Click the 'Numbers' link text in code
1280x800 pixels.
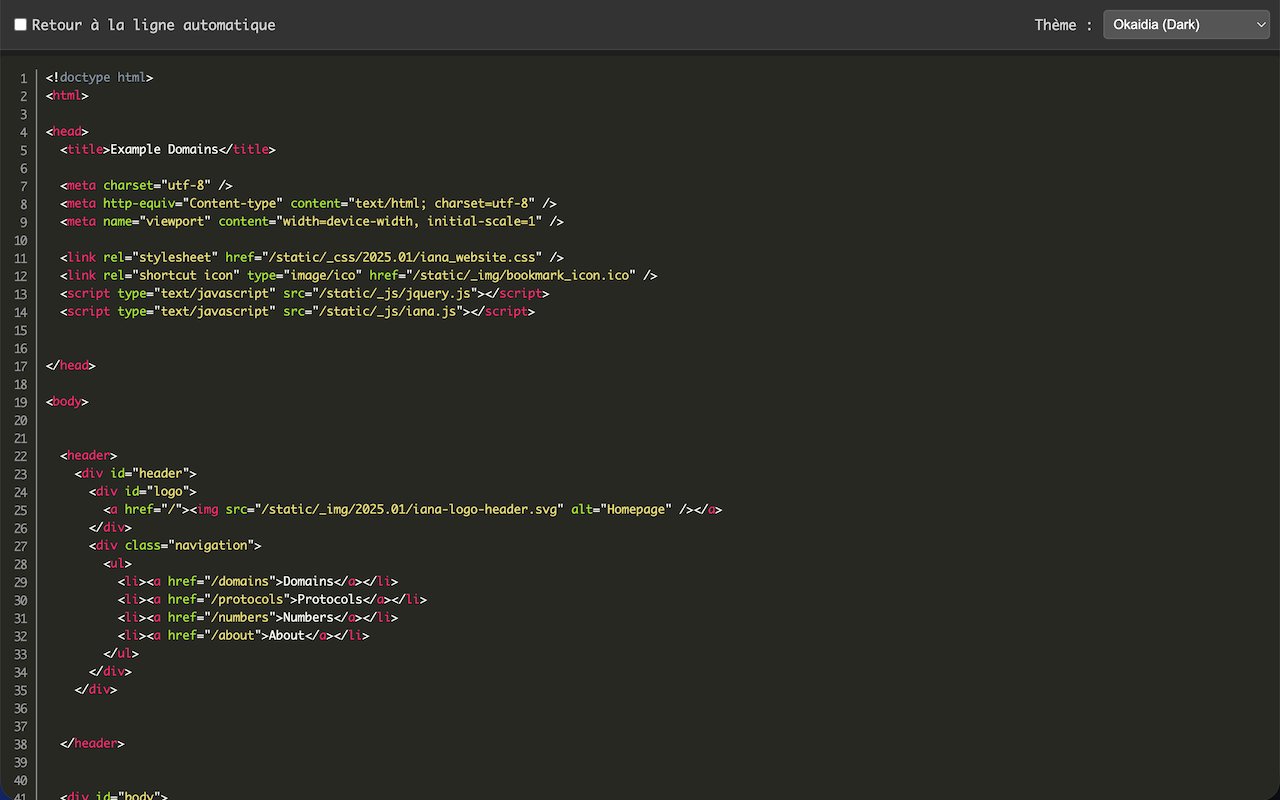[308, 617]
